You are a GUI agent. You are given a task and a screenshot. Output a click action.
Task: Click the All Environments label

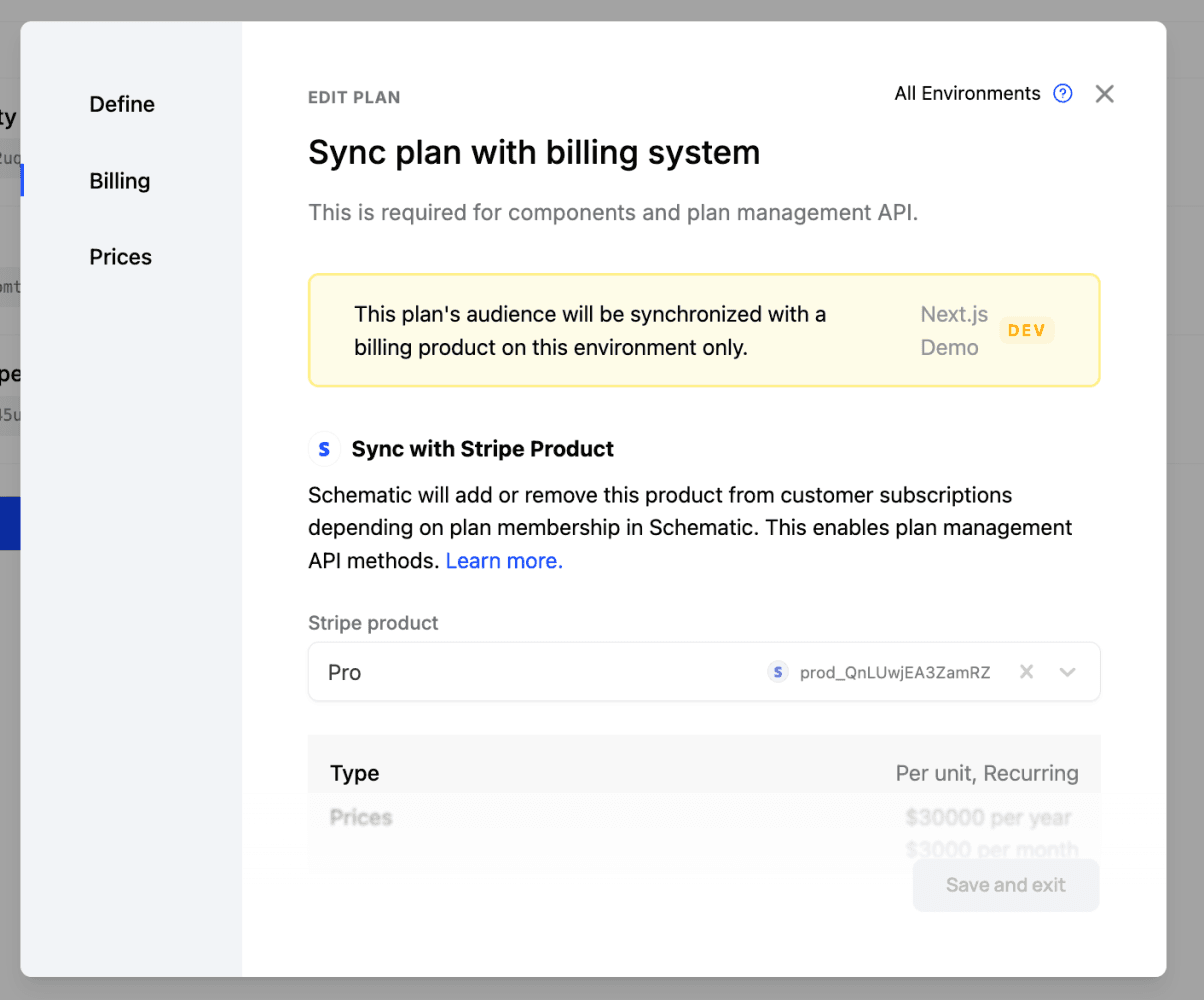coord(967,94)
